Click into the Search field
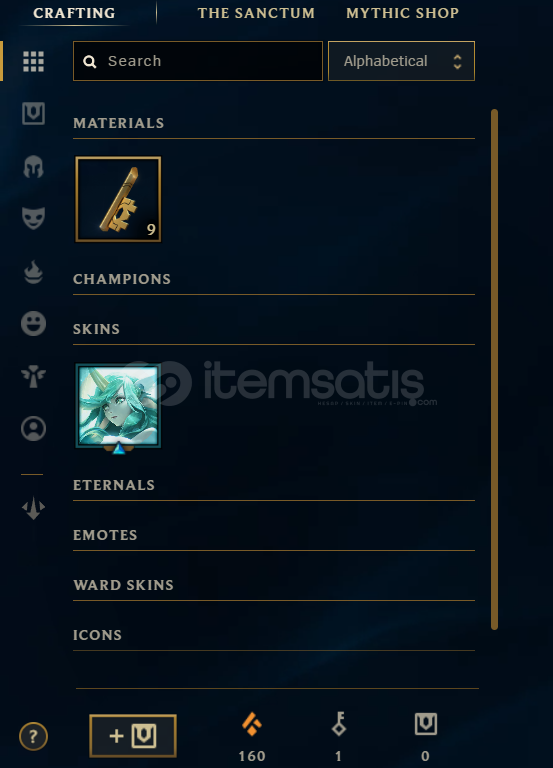 (x=198, y=61)
